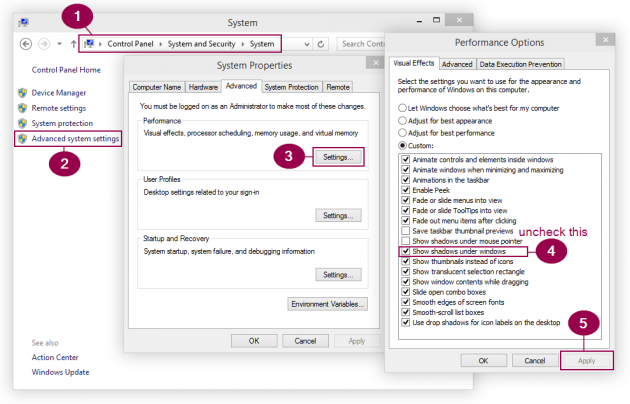Click the Environment Variables button
The image size is (630, 404).
[x=327, y=304]
